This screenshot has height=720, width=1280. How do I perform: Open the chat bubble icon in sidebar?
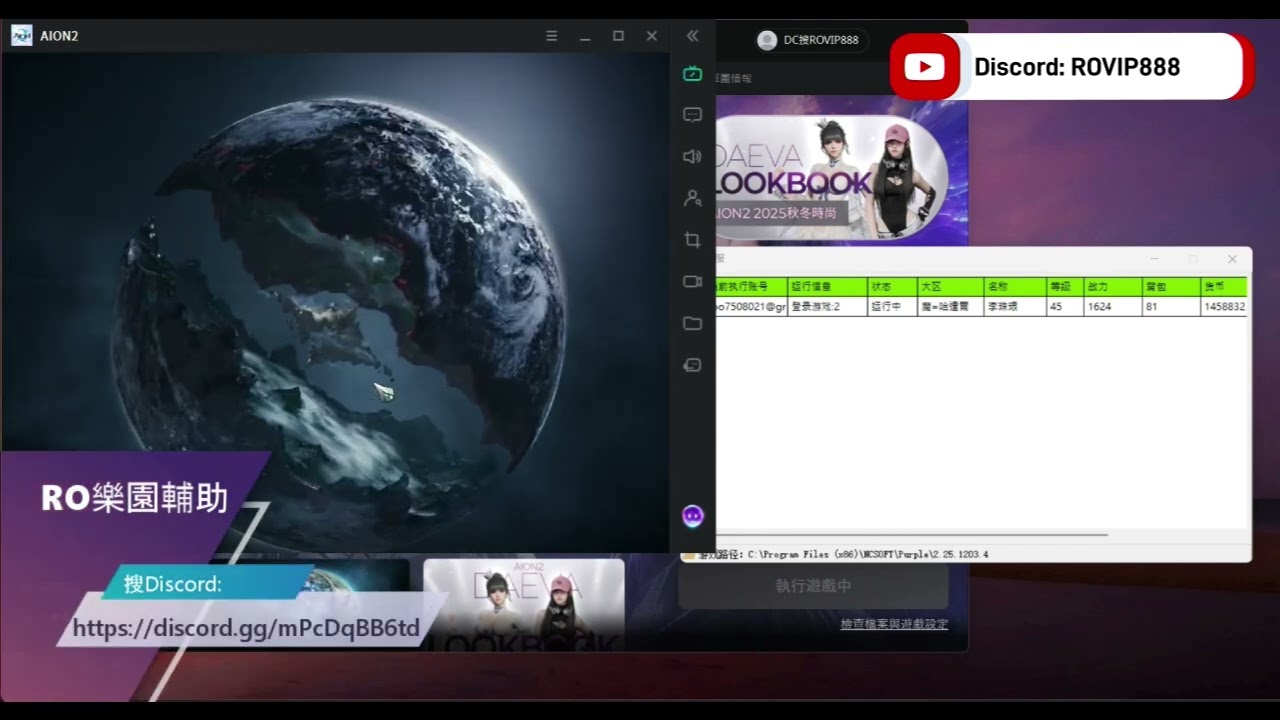click(x=692, y=115)
